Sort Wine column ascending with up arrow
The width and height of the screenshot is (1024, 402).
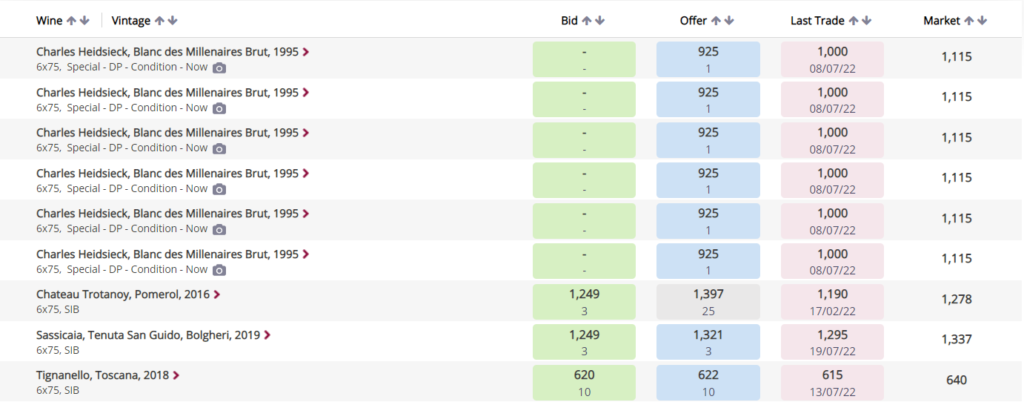point(72,21)
